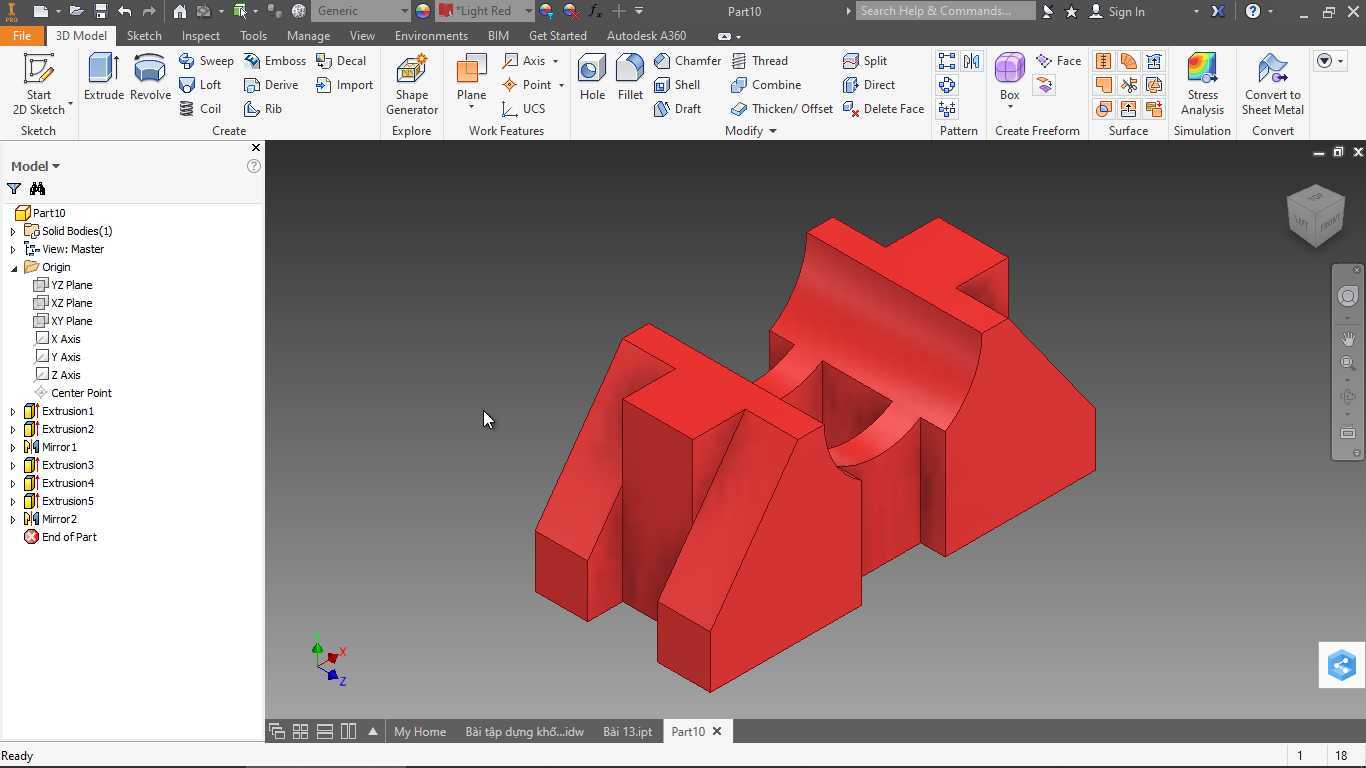Use the Rib tool

tap(263, 109)
